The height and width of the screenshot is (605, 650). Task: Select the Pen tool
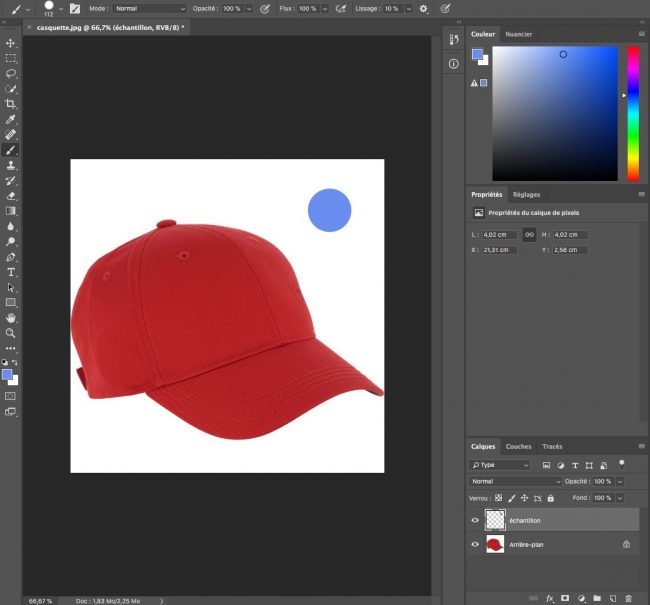coord(11,257)
